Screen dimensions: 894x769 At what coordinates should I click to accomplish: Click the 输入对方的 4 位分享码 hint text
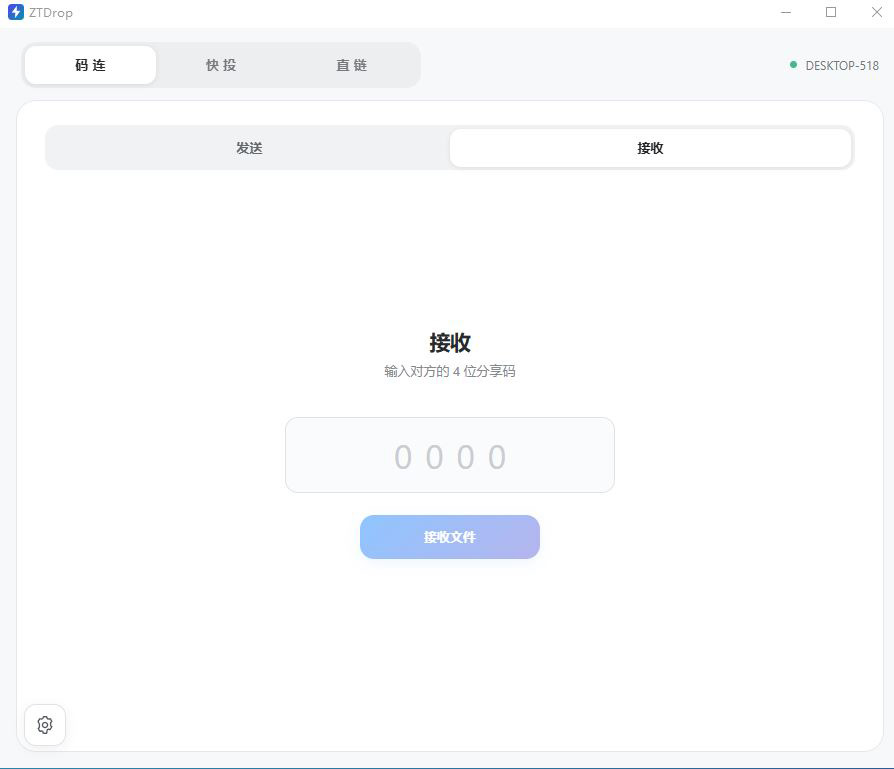(450, 372)
